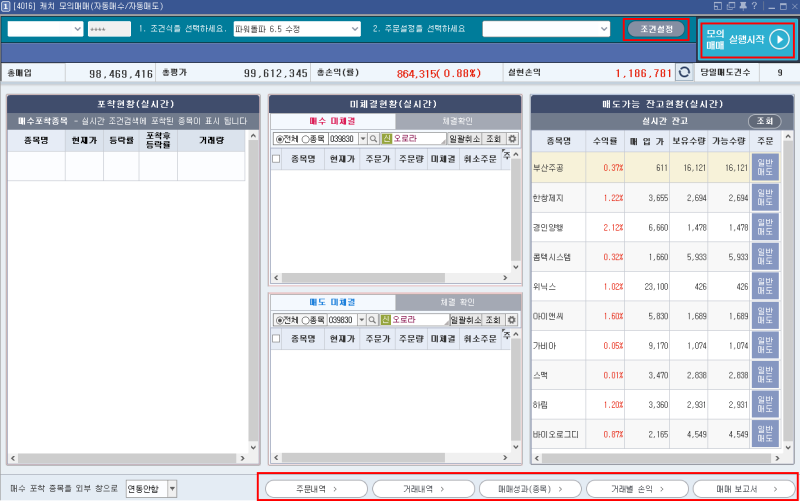Check the select-all box in 매수 미체결 table

(276, 159)
